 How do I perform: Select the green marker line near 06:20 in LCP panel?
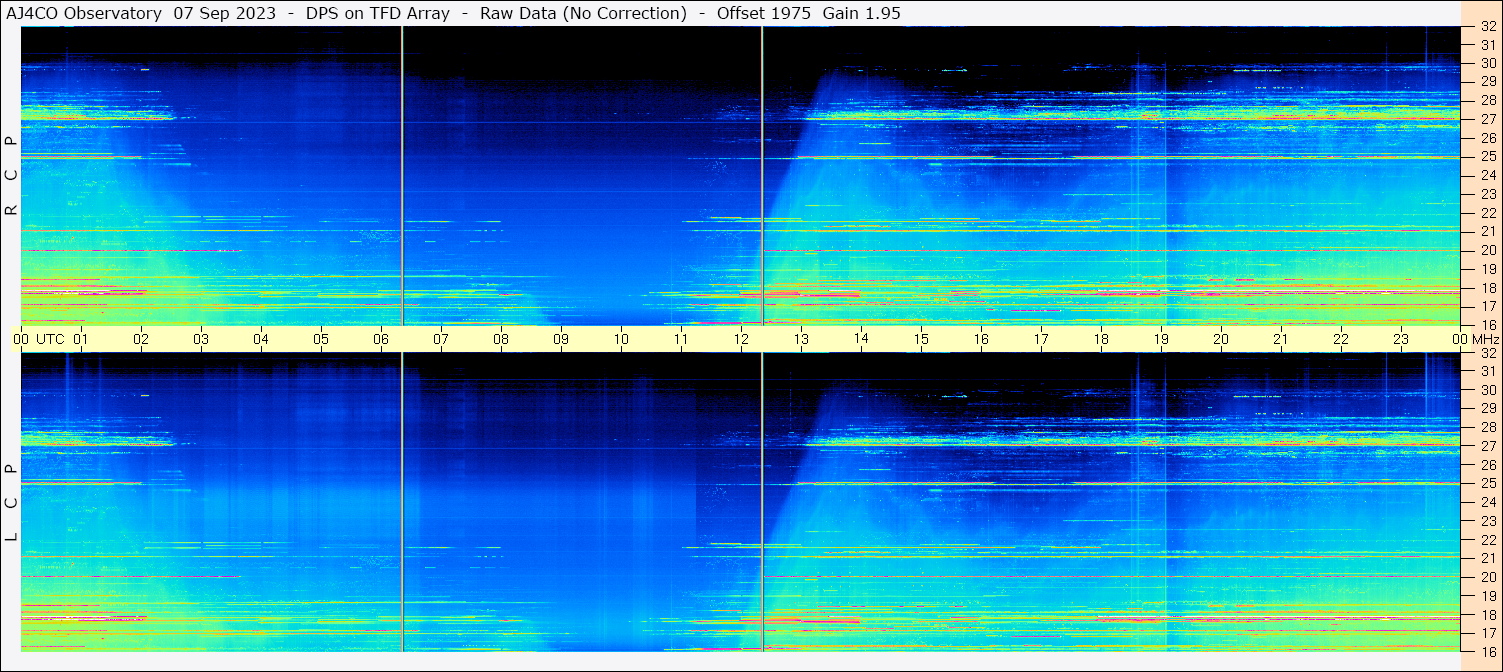[402, 502]
